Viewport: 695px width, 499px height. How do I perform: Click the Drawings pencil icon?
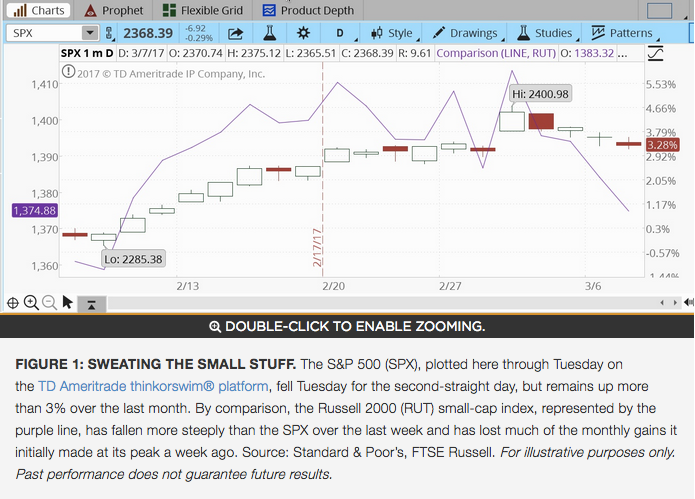pos(438,32)
